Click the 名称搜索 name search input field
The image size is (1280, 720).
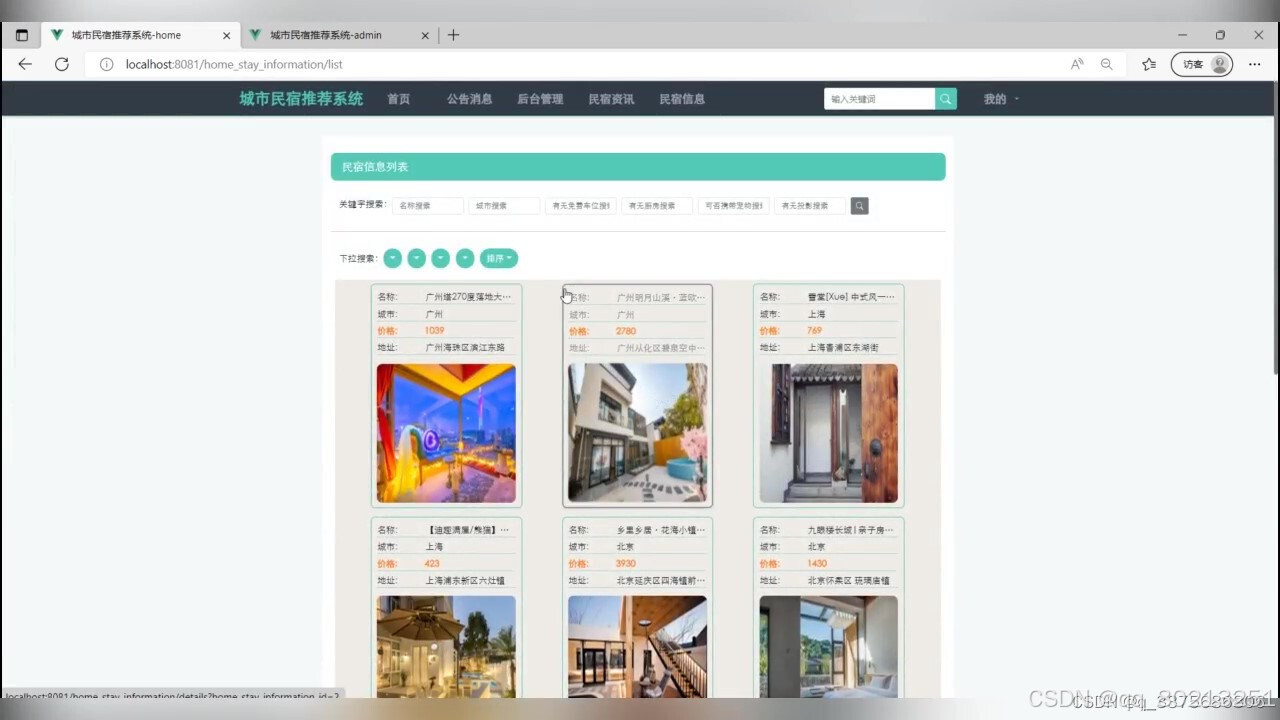point(428,205)
